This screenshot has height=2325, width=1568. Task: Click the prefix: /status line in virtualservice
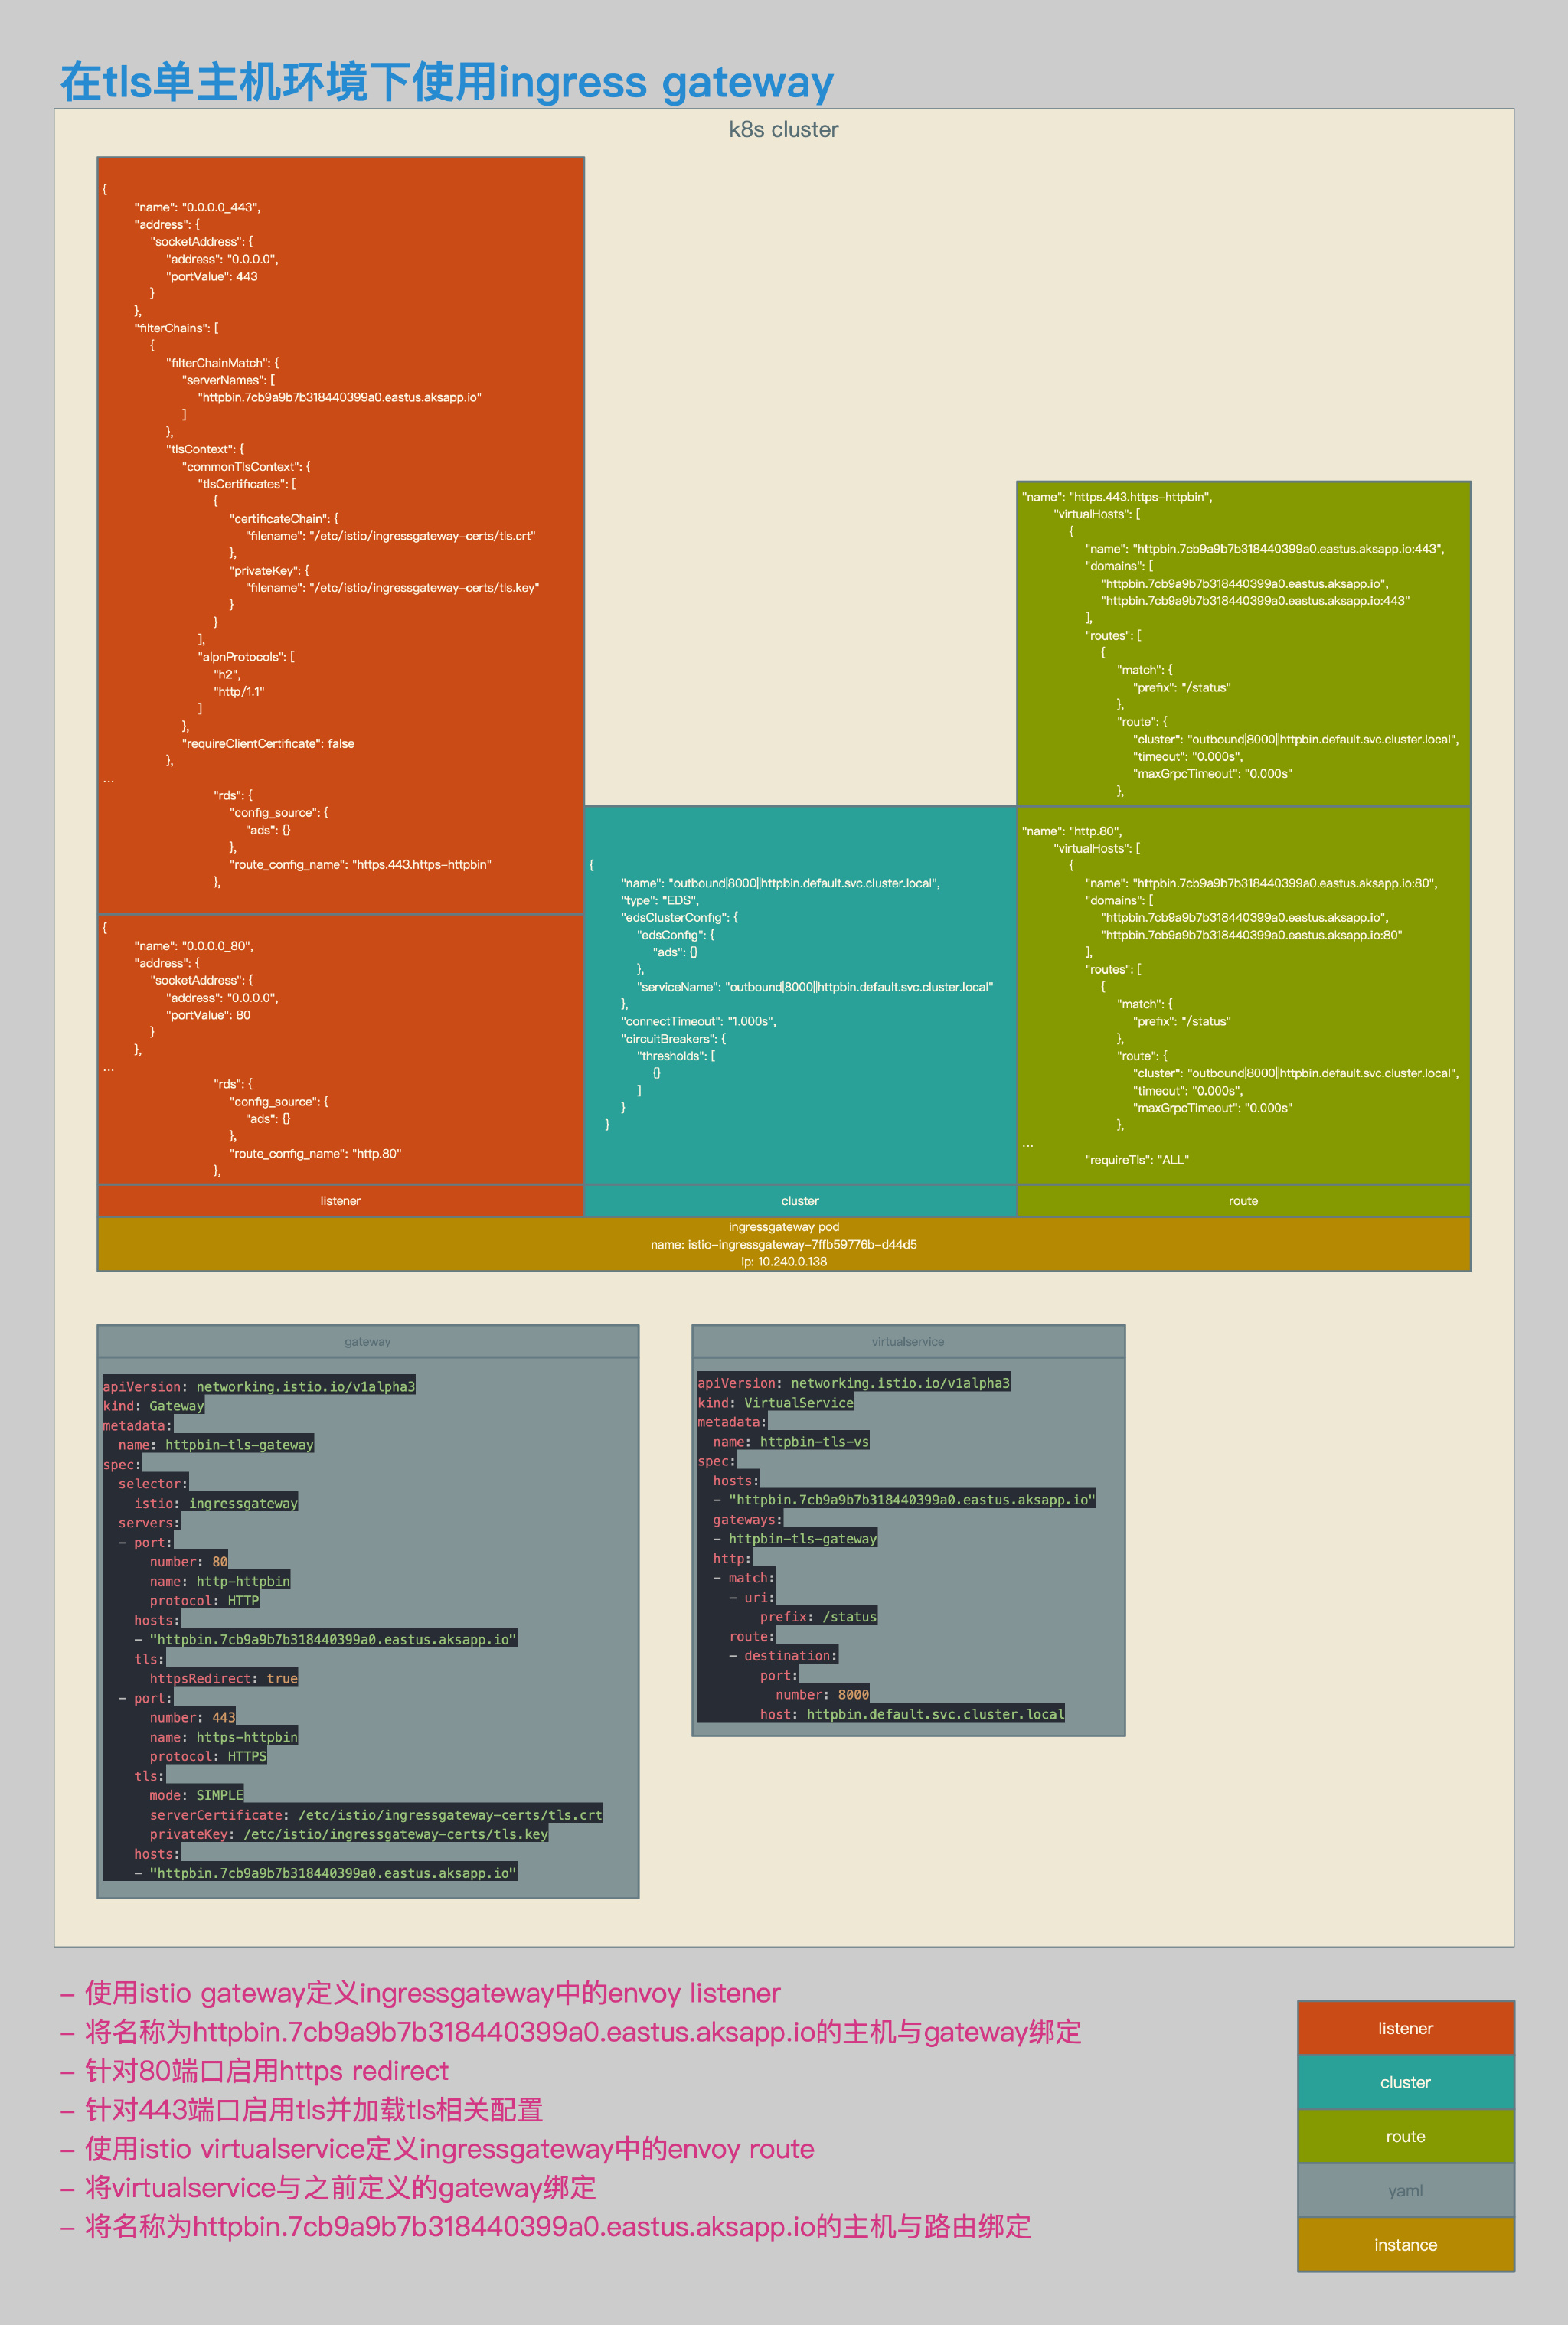point(817,1616)
